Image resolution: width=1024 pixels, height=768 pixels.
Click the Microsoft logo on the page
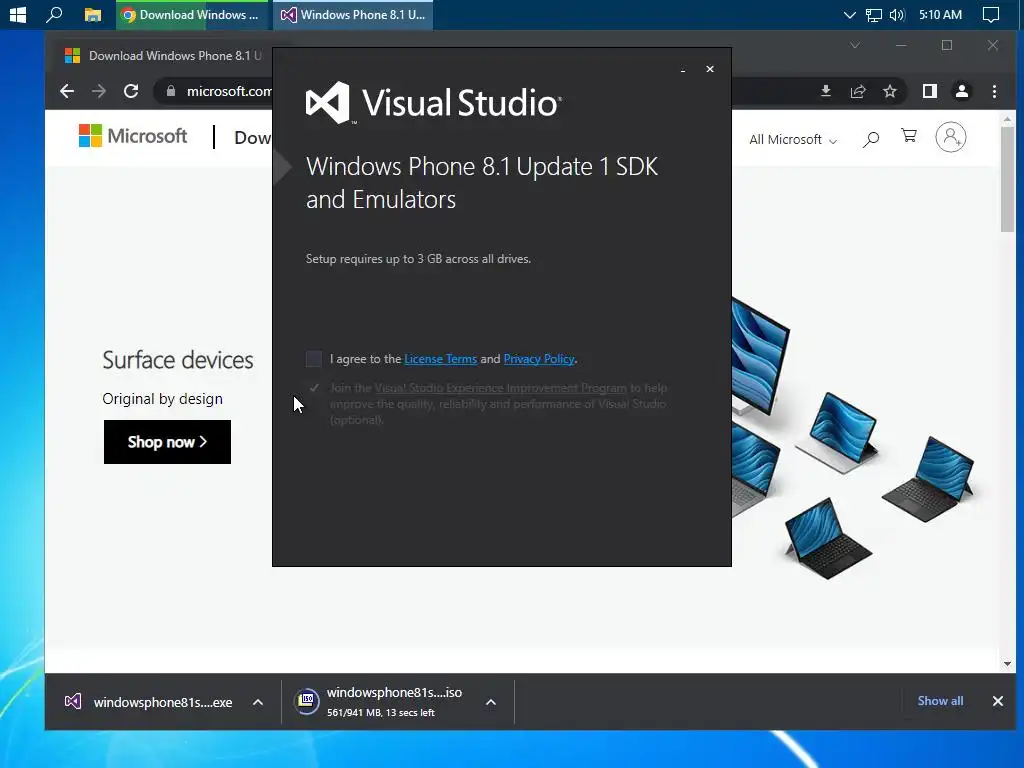pos(133,136)
